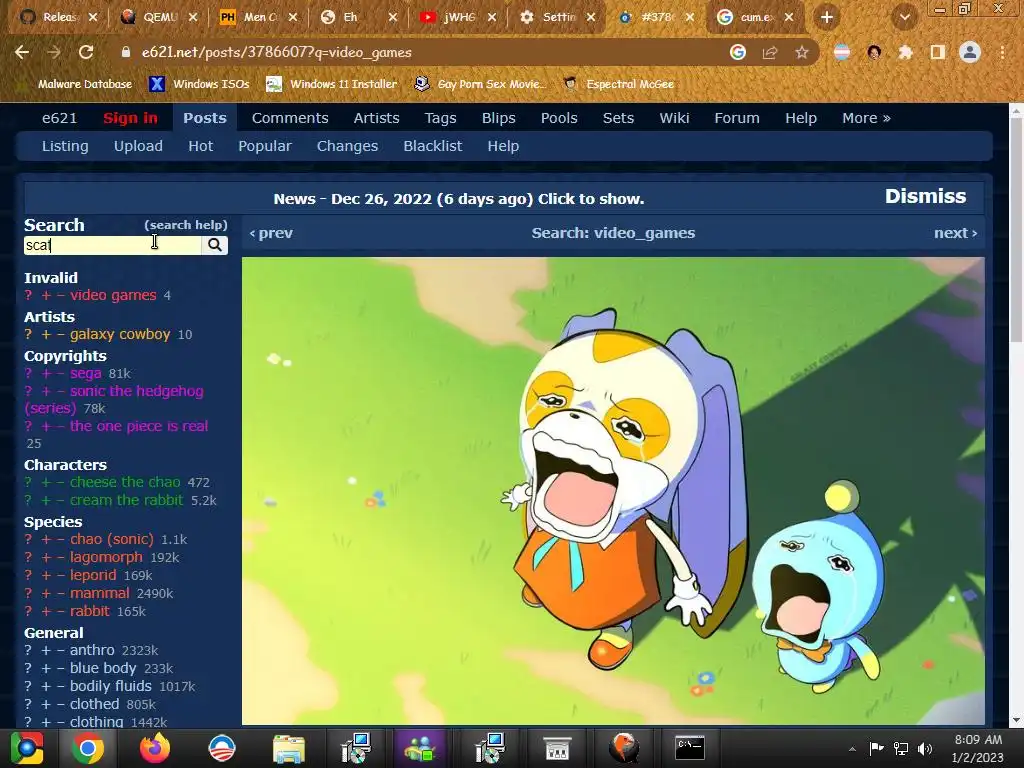Open wiki question mark for blue body
The width and height of the screenshot is (1024, 768).
point(28,669)
